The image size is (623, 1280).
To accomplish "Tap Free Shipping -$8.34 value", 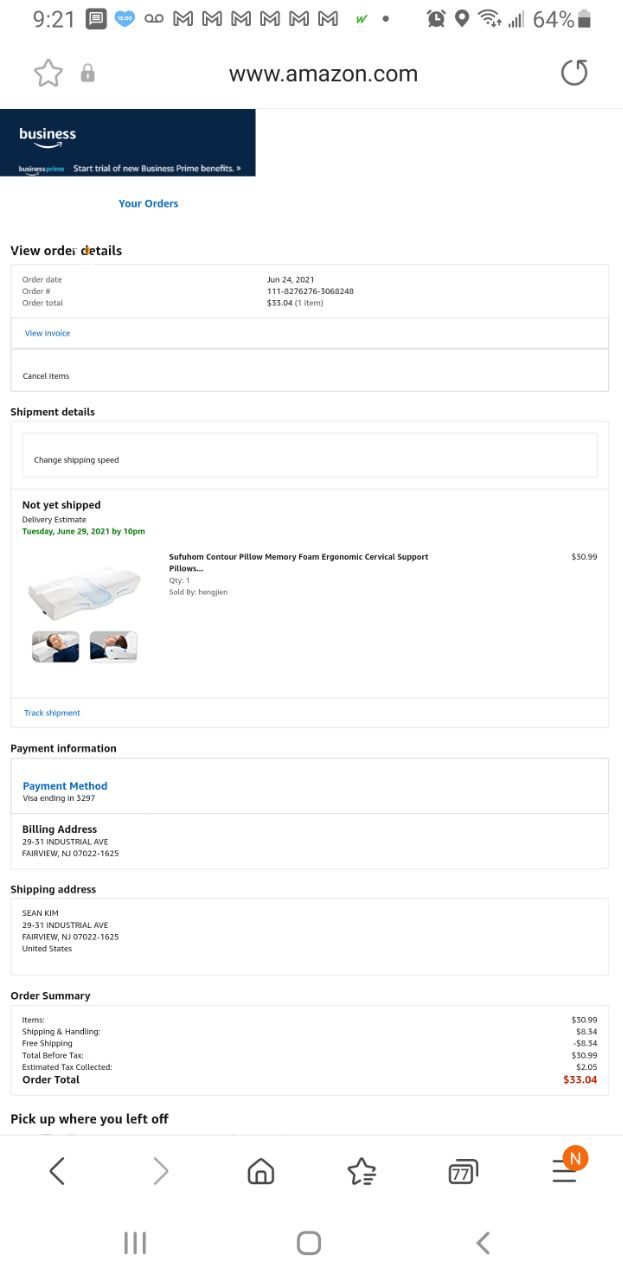I will pos(585,1043).
